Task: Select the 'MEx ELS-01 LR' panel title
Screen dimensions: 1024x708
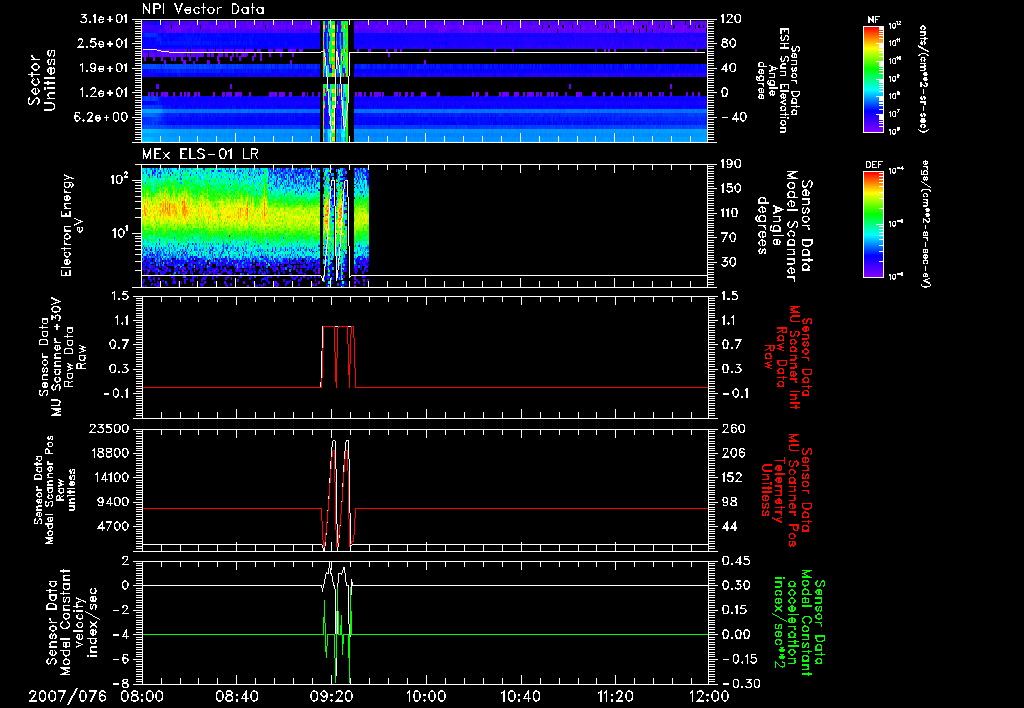Action: coord(202,154)
